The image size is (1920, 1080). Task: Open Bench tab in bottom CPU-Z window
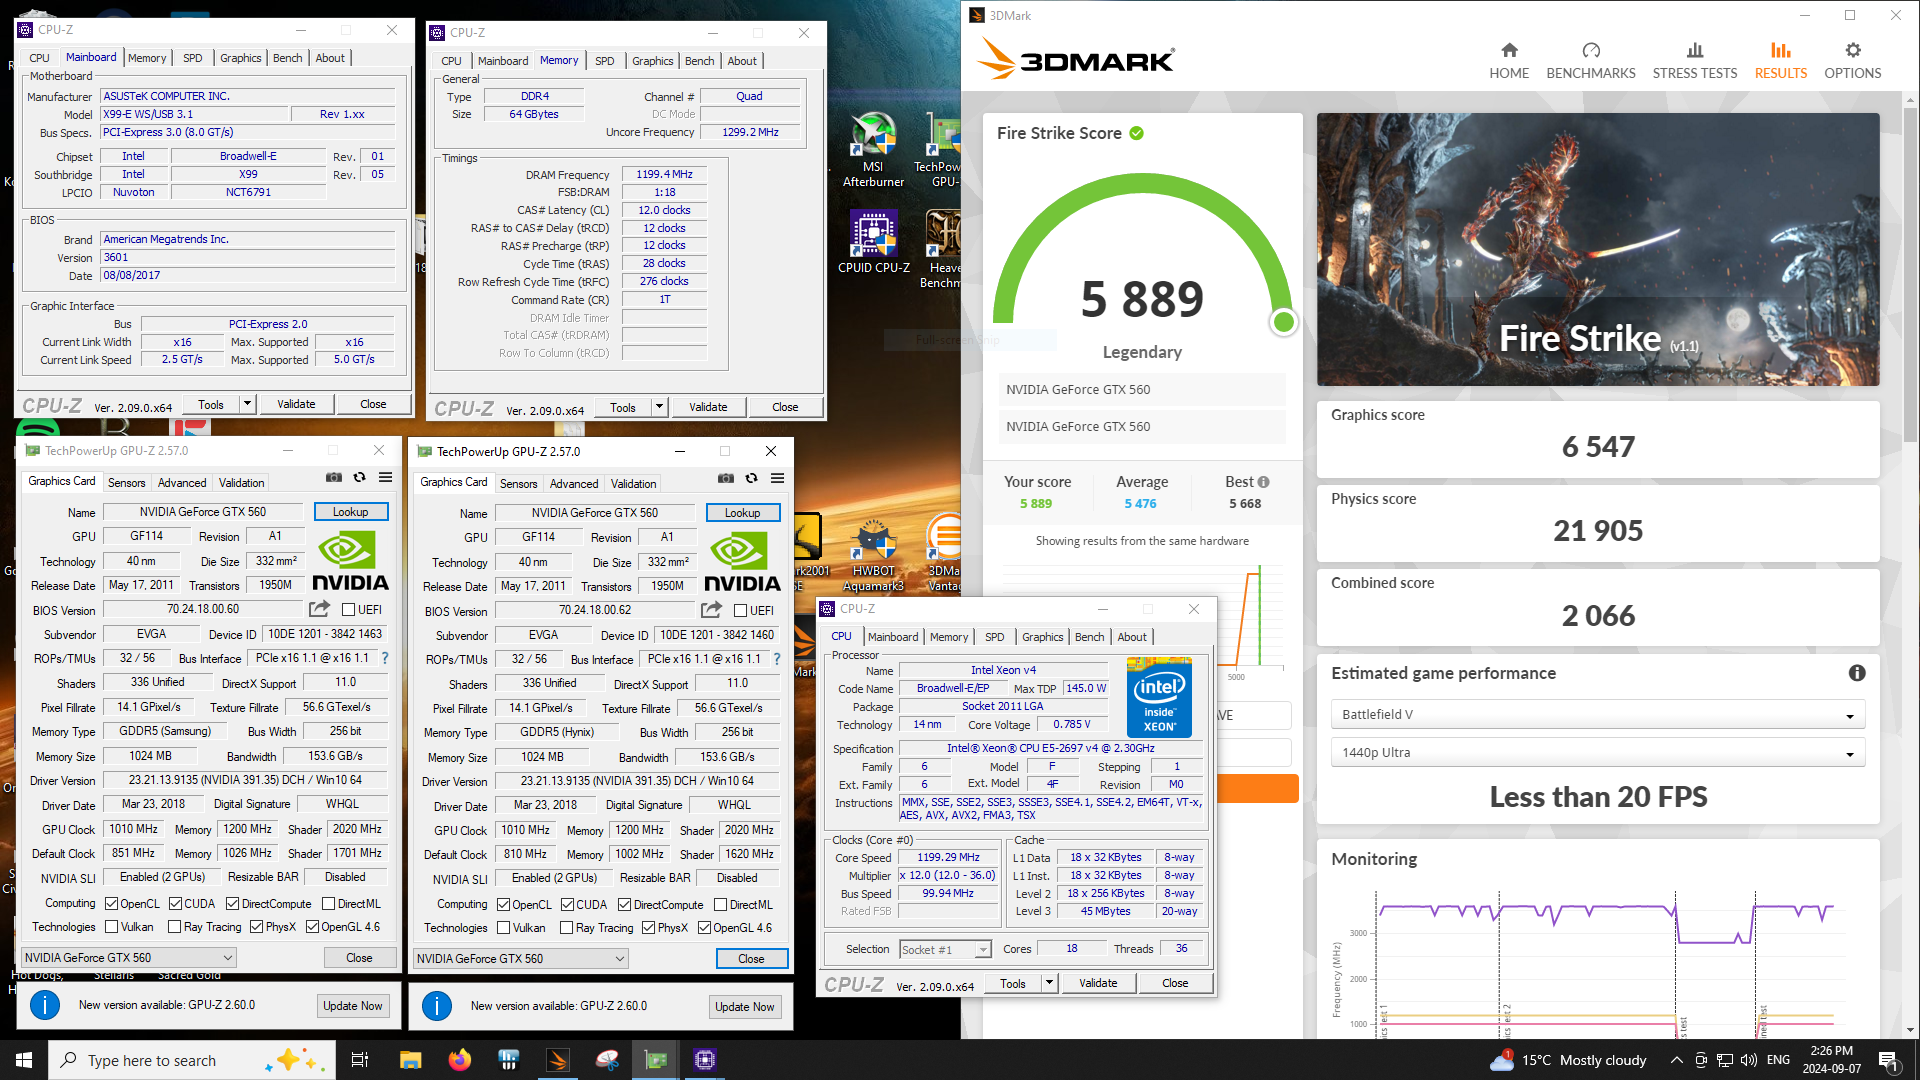click(x=1089, y=637)
